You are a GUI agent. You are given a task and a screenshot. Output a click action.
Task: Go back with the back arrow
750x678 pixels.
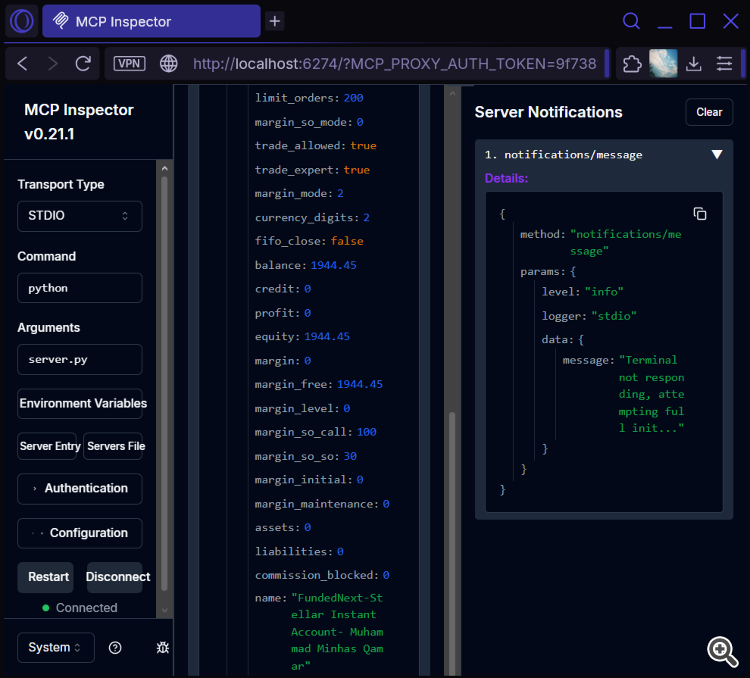22,63
